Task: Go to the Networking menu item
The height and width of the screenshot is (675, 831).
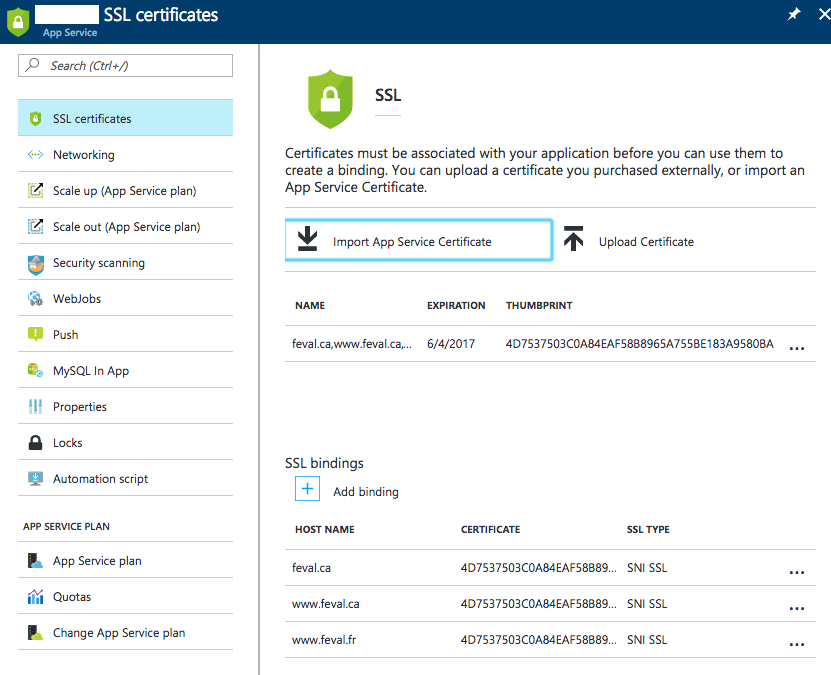Action: click(x=126, y=154)
